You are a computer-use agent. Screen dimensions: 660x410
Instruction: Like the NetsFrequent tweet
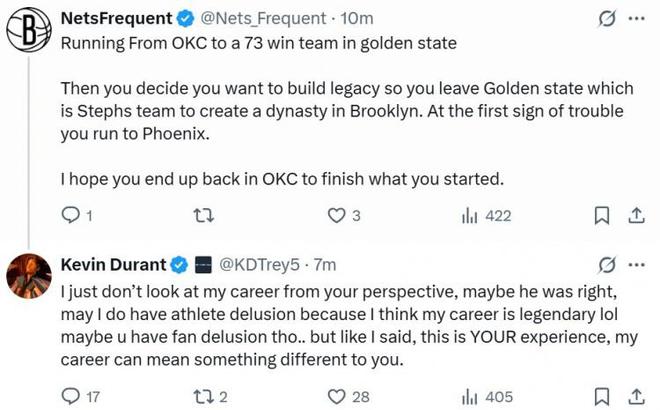point(336,214)
